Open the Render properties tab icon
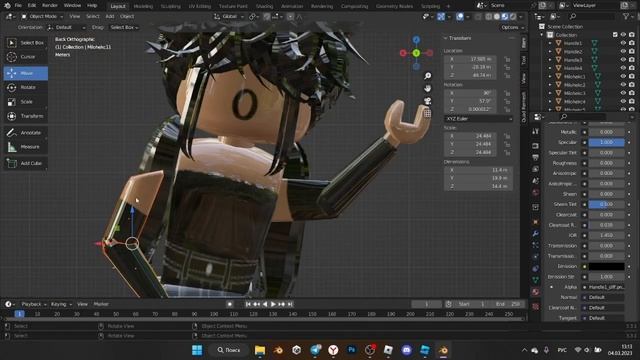This screenshot has height=360, width=640. (536, 146)
